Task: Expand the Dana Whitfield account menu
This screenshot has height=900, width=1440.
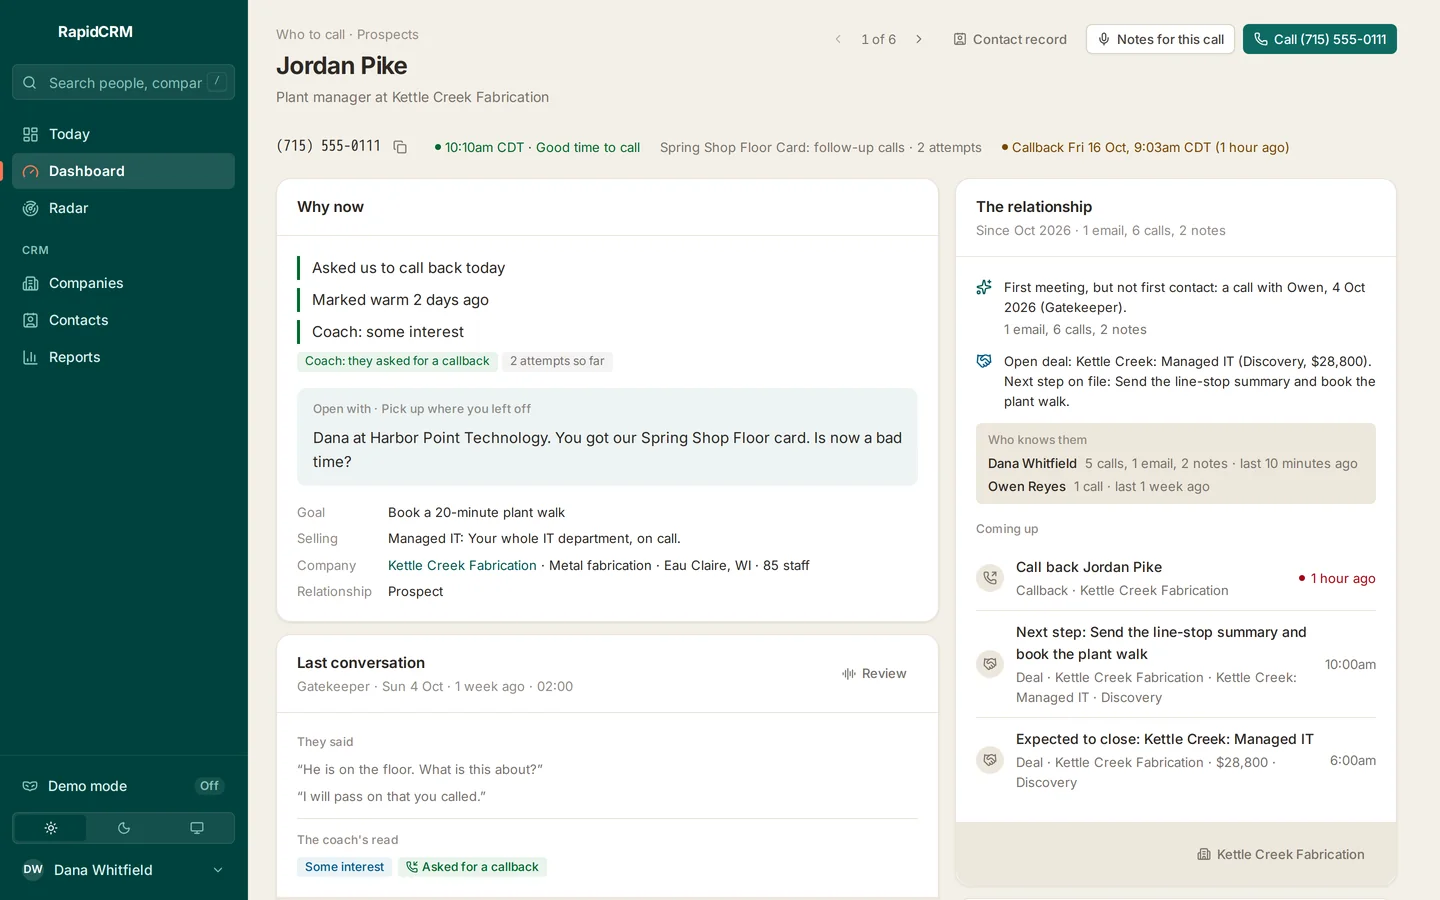Action: [x=124, y=870]
